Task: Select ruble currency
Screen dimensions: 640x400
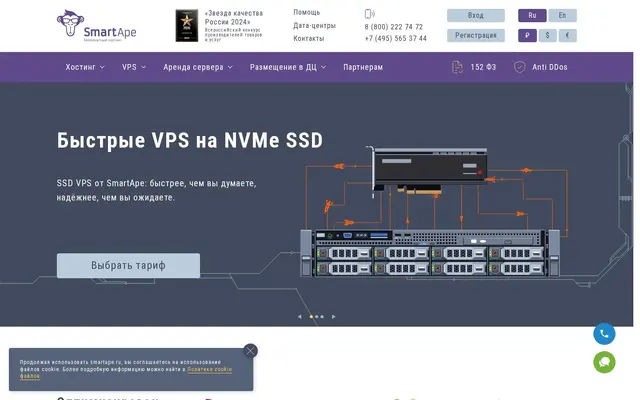Action: 527,36
